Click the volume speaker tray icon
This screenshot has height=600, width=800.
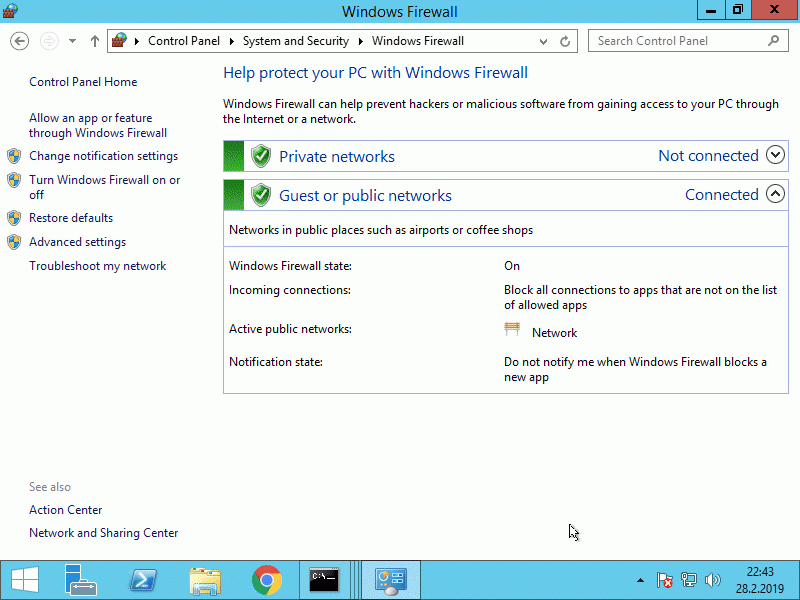713,580
